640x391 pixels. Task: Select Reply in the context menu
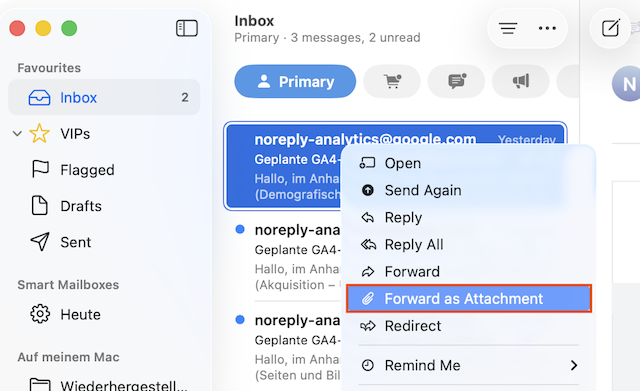point(469,217)
